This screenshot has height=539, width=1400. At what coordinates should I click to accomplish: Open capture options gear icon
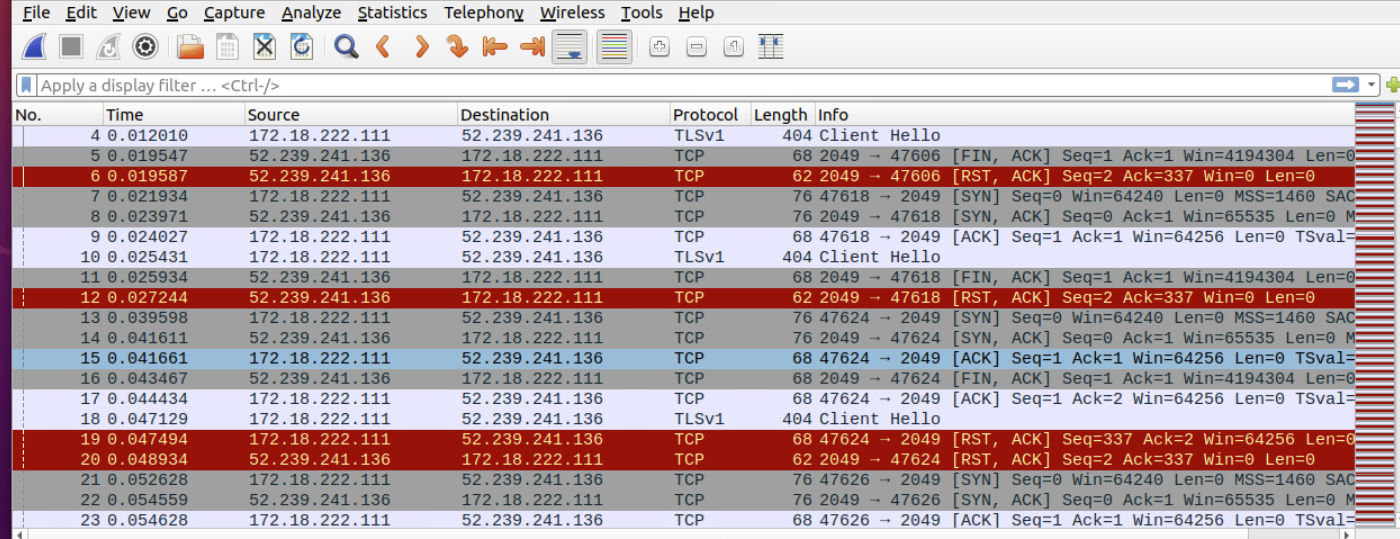pos(146,47)
